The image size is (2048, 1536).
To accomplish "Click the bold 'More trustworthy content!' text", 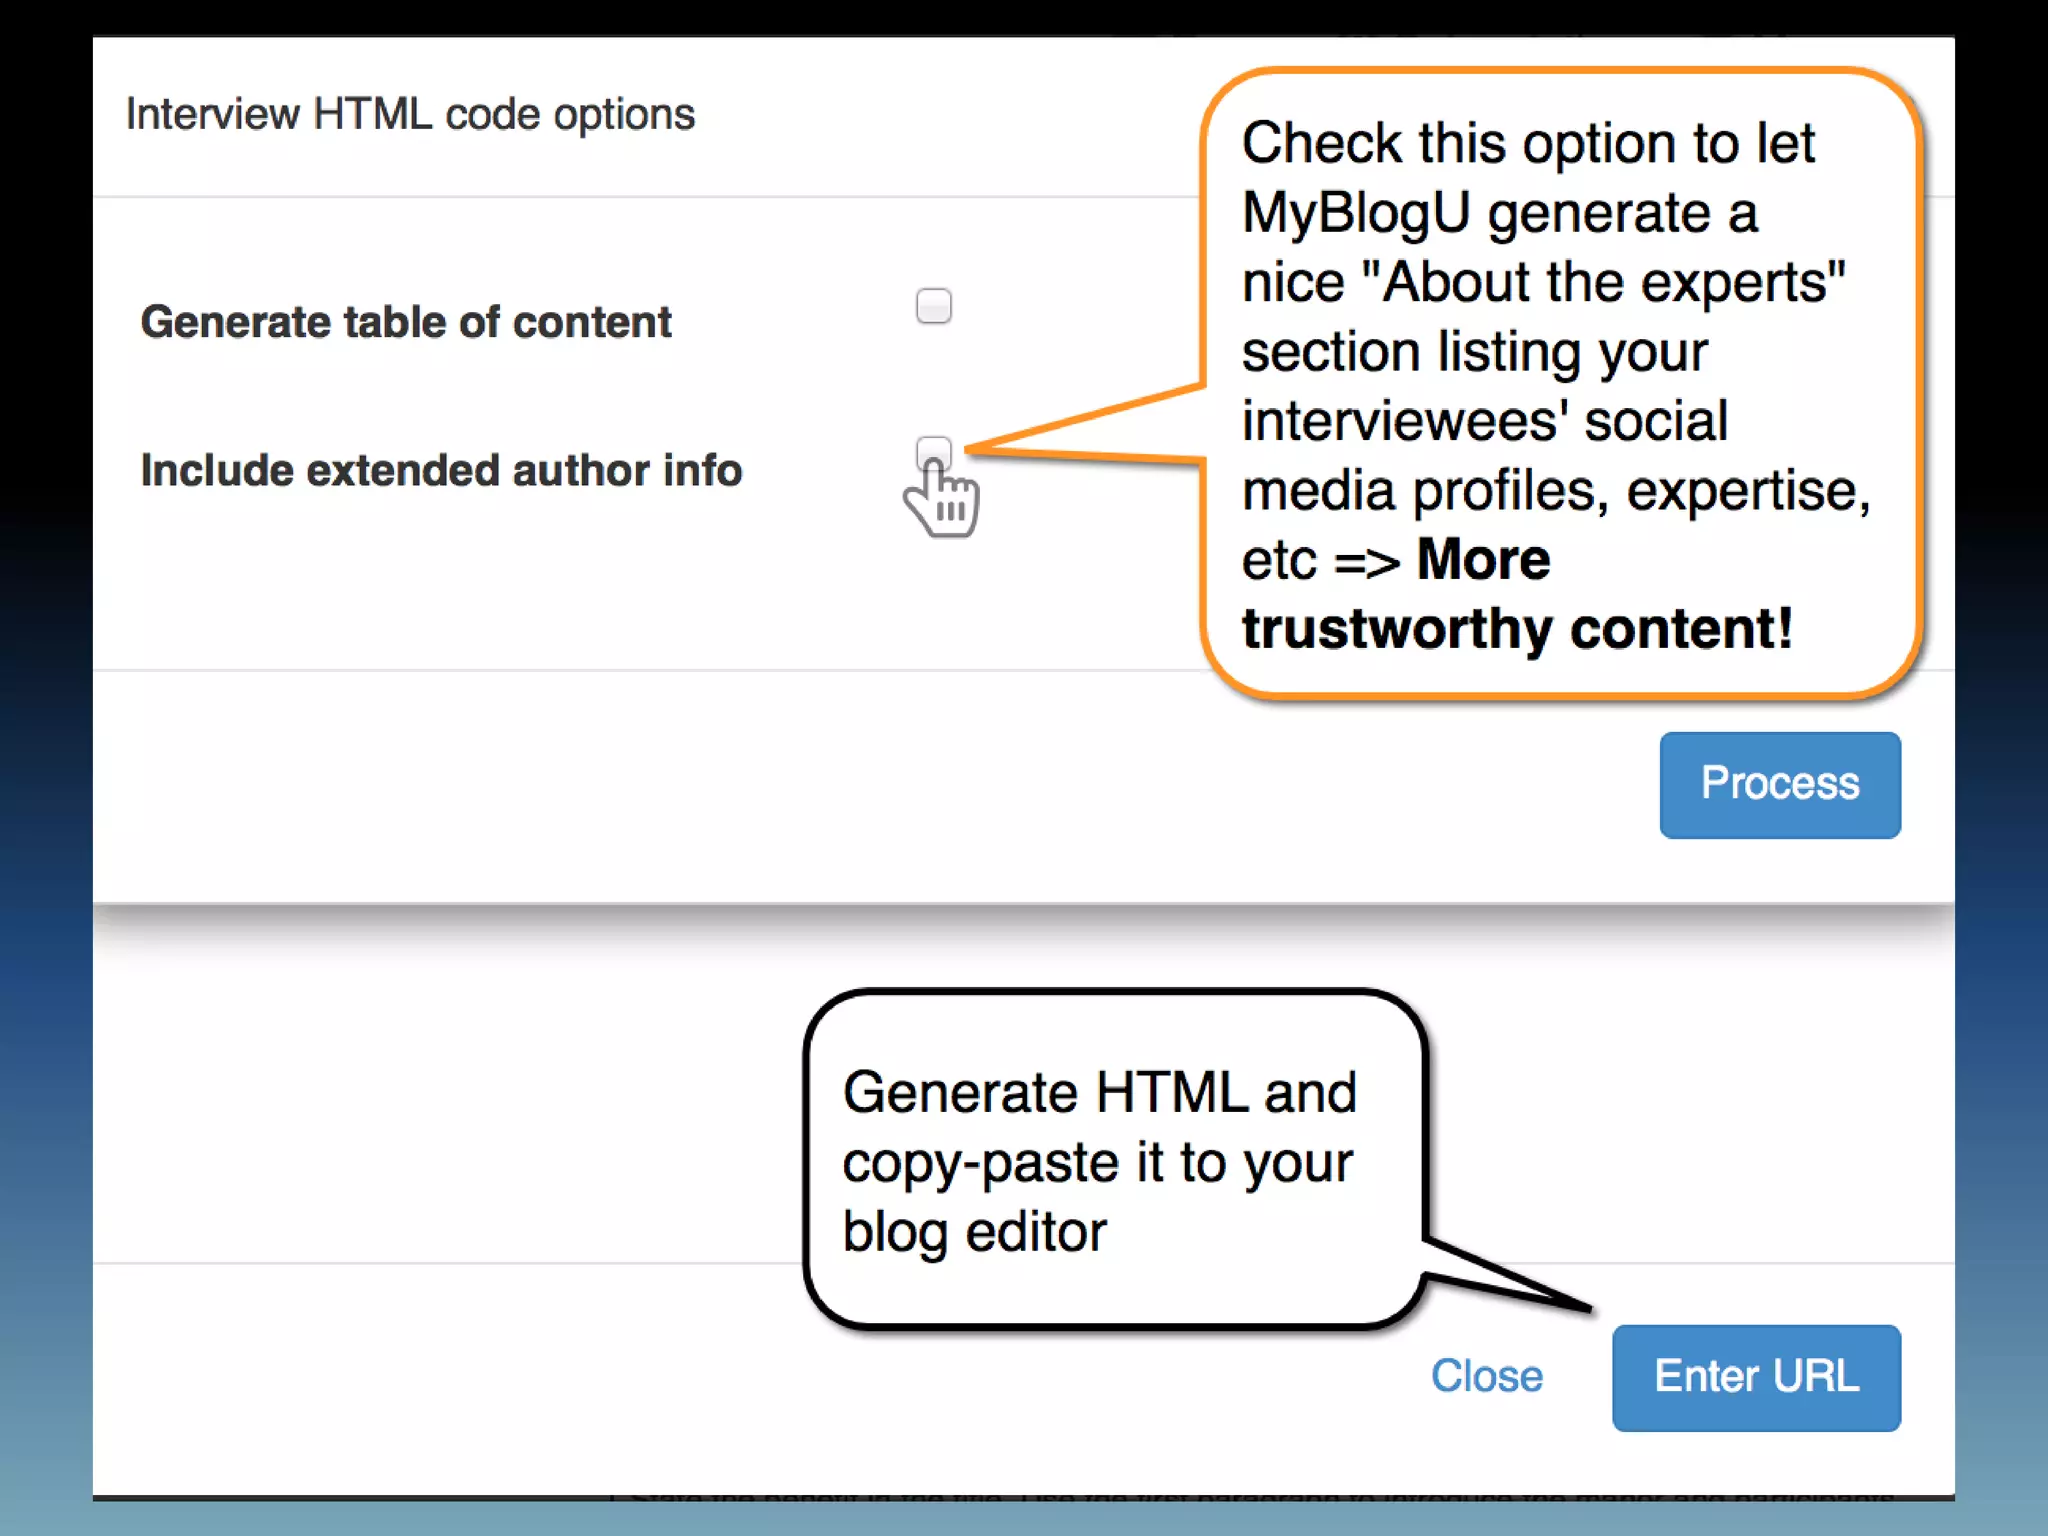I will click(x=1516, y=628).
